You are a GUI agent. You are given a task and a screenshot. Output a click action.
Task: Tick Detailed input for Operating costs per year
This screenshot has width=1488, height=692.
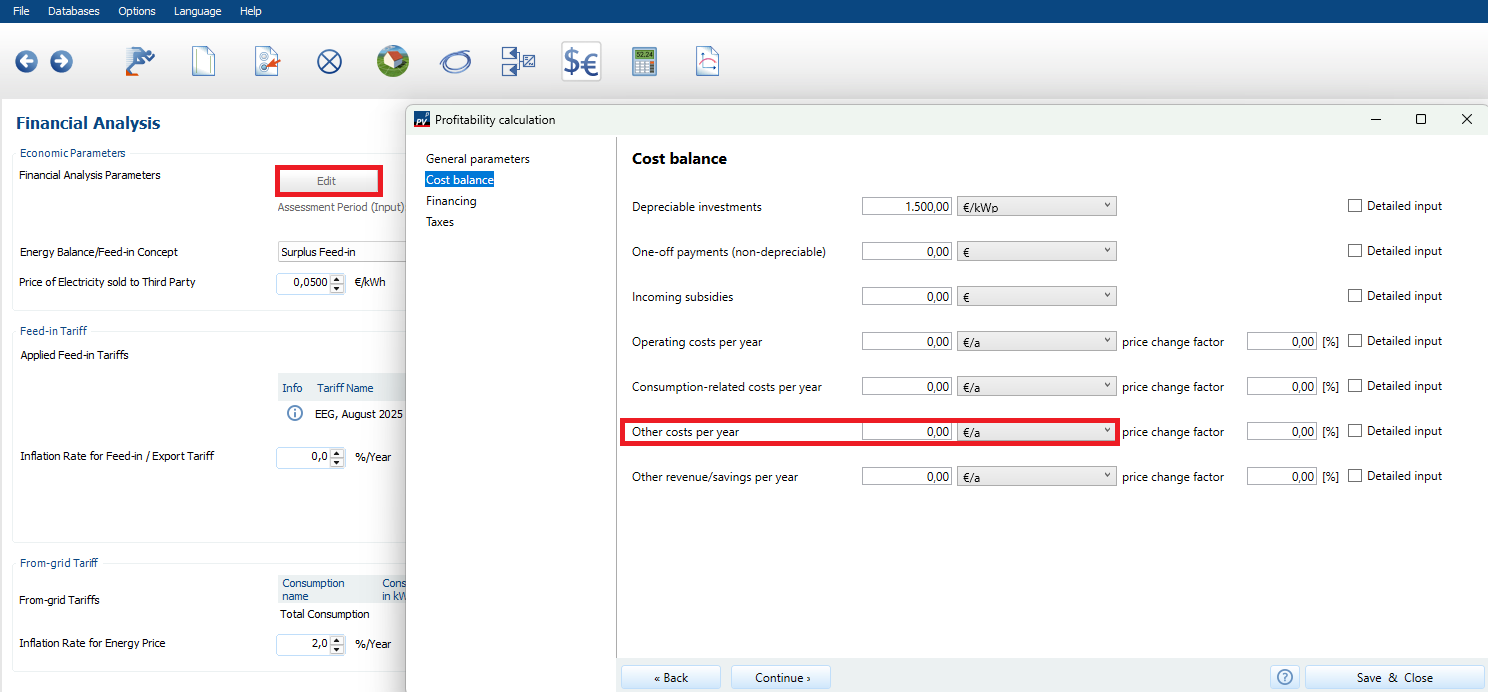tap(1355, 341)
